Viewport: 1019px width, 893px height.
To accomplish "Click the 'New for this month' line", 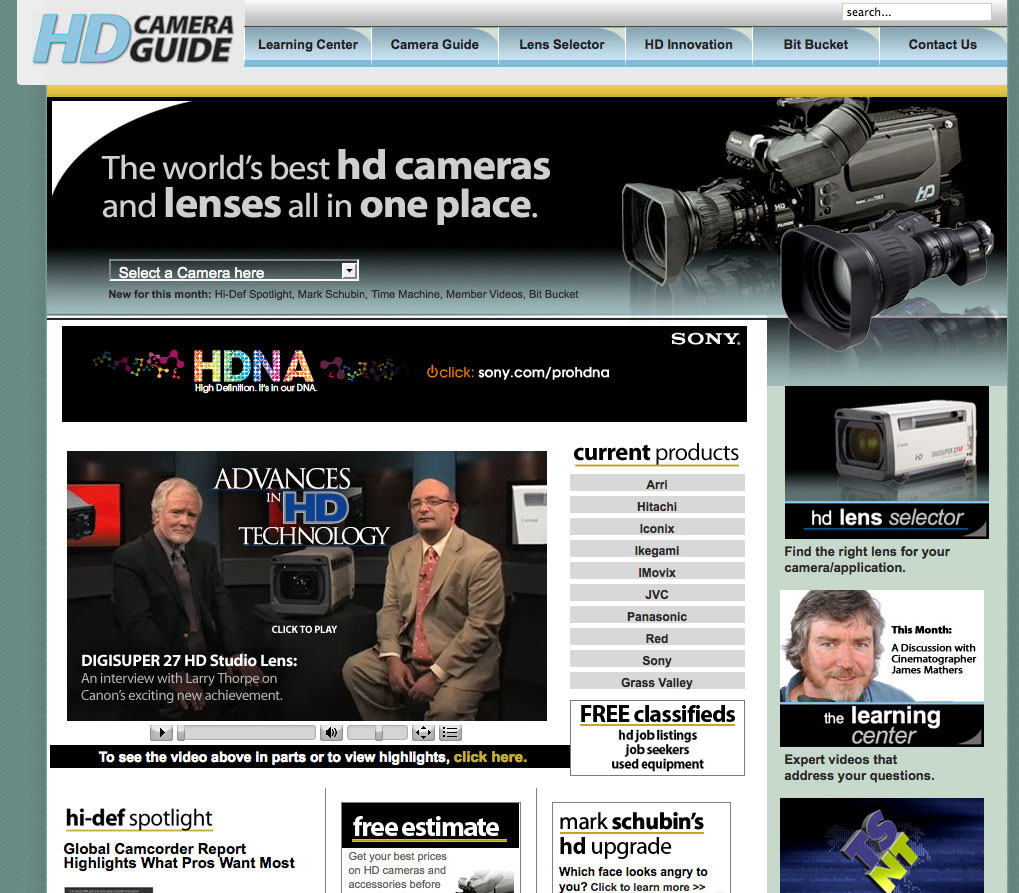I will coord(343,294).
